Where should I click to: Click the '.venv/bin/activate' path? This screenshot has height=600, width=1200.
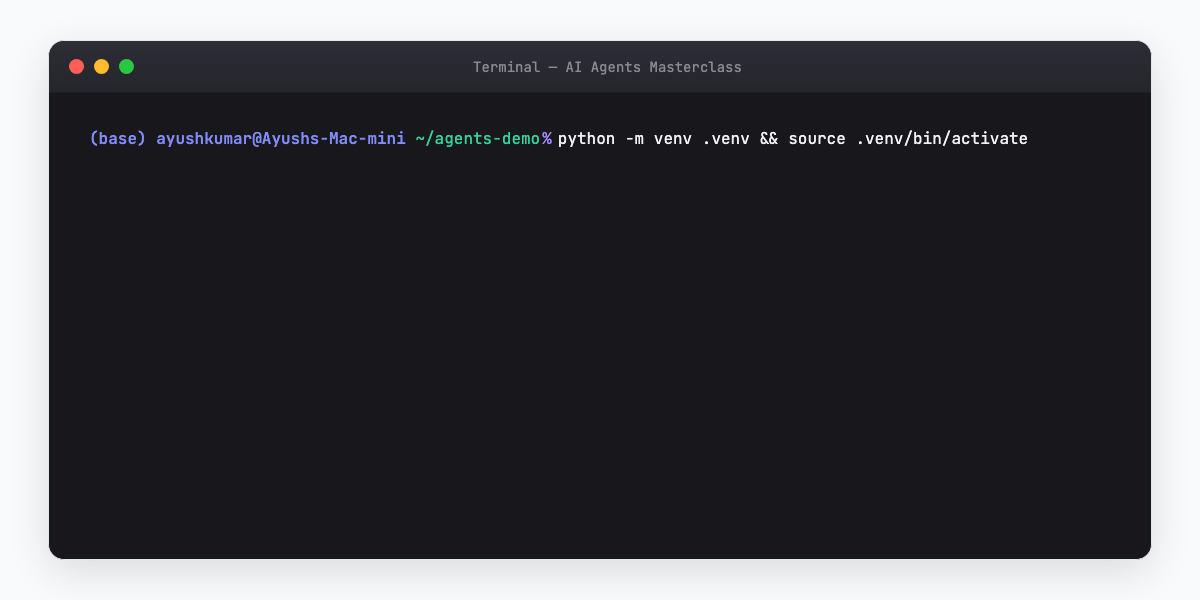(942, 138)
